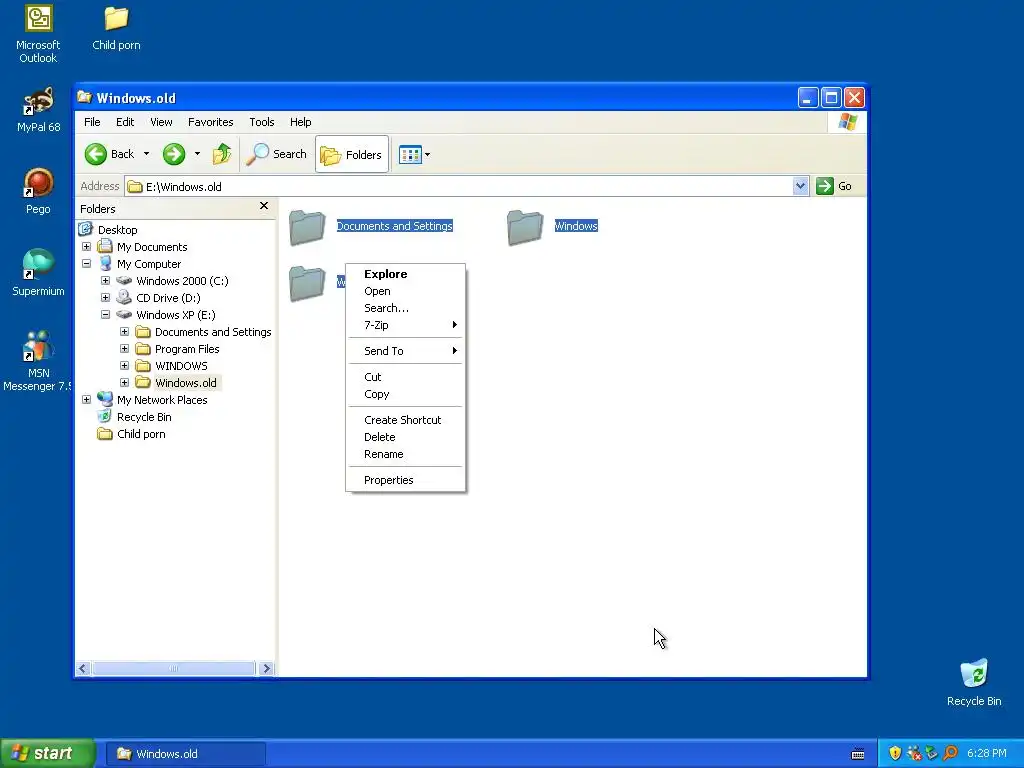Viewport: 1024px width, 768px height.
Task: Select My Computer in folder tree
Action: (x=149, y=264)
